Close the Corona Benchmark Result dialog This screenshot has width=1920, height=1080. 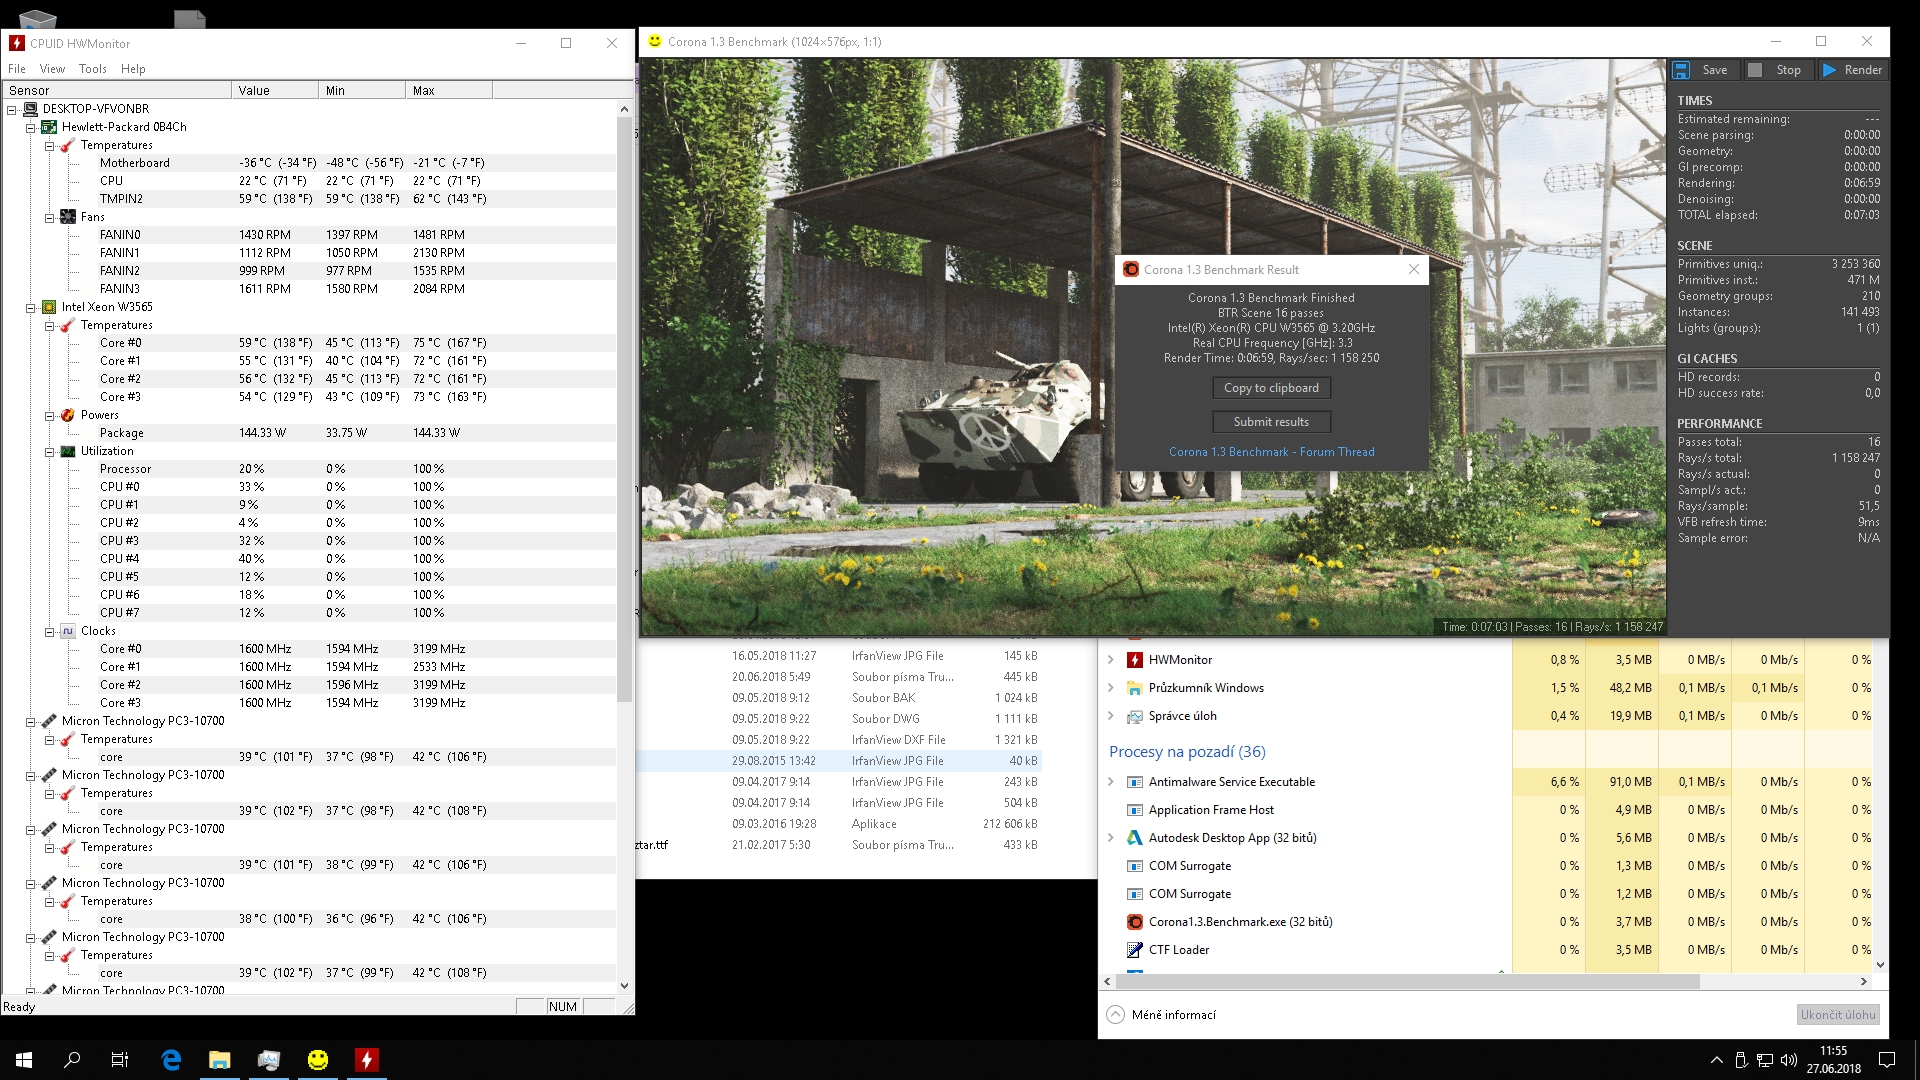pyautogui.click(x=1413, y=269)
